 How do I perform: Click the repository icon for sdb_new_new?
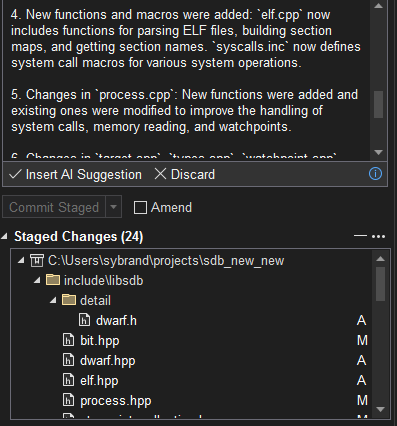[37, 260]
